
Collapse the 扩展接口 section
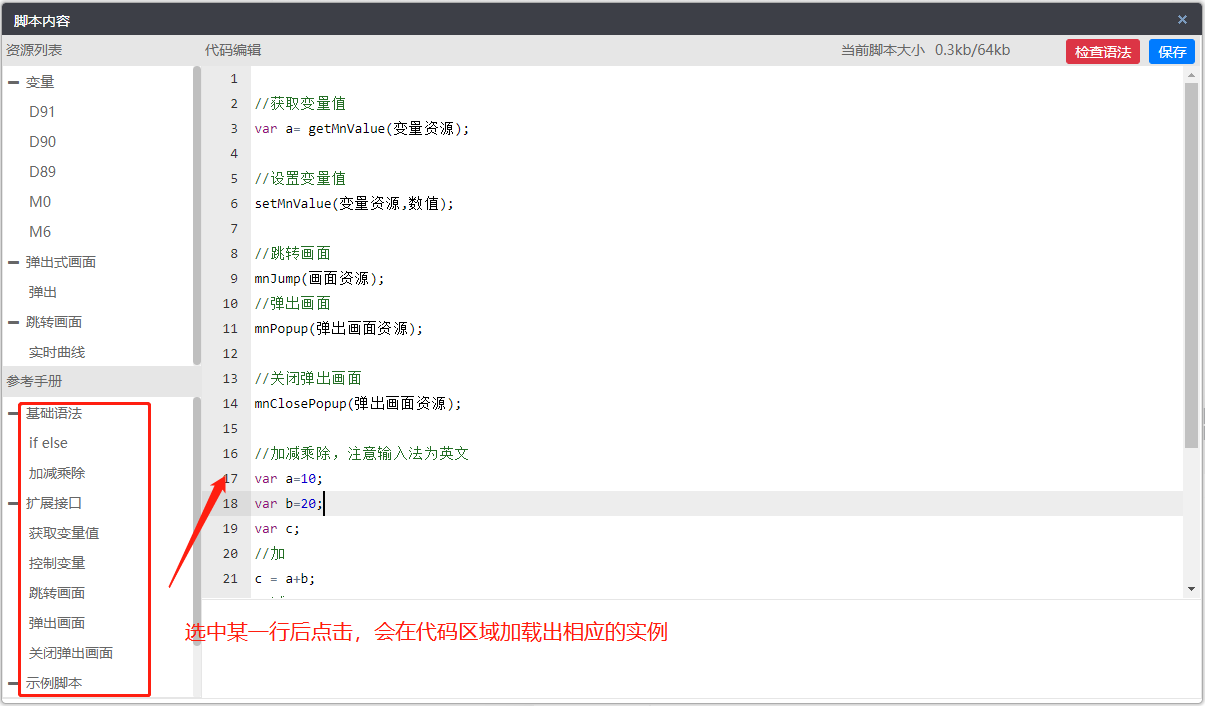(14, 503)
